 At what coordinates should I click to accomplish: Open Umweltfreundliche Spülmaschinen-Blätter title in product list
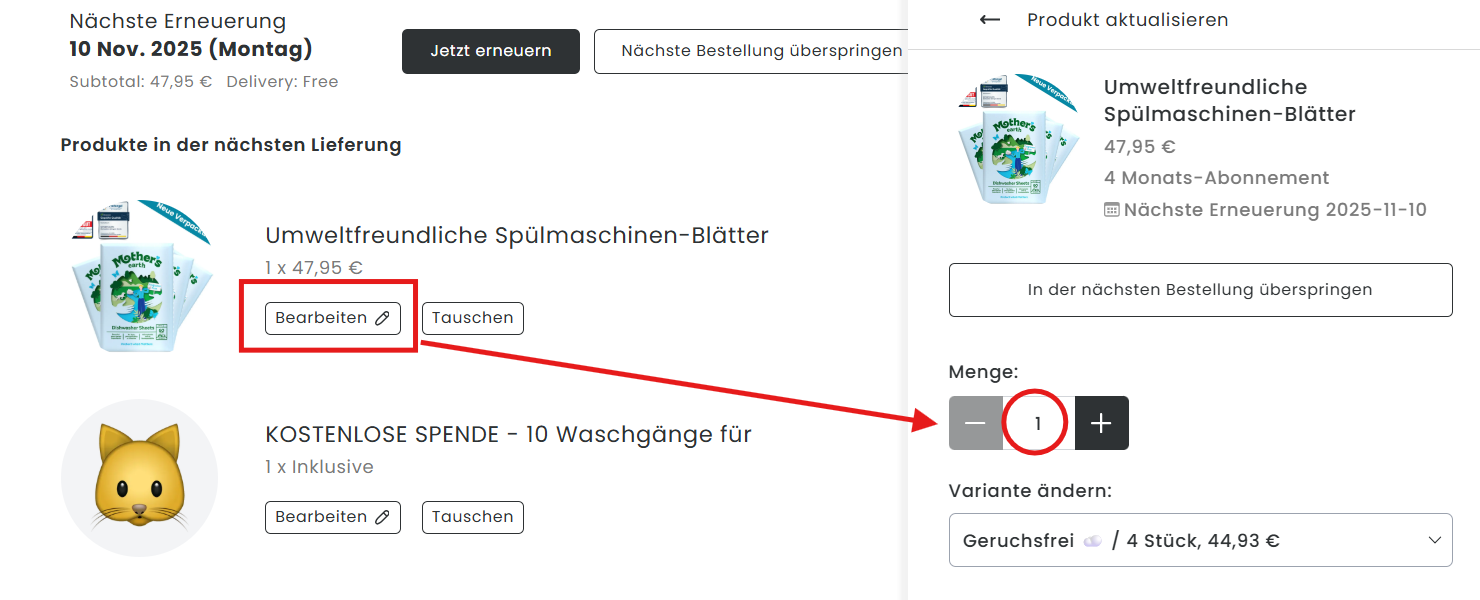click(516, 235)
